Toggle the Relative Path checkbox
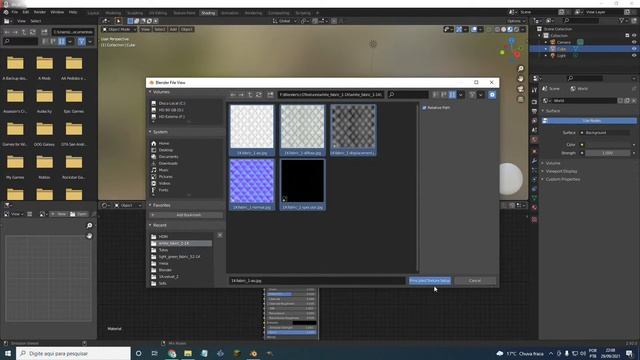The image size is (640, 360). [424, 108]
